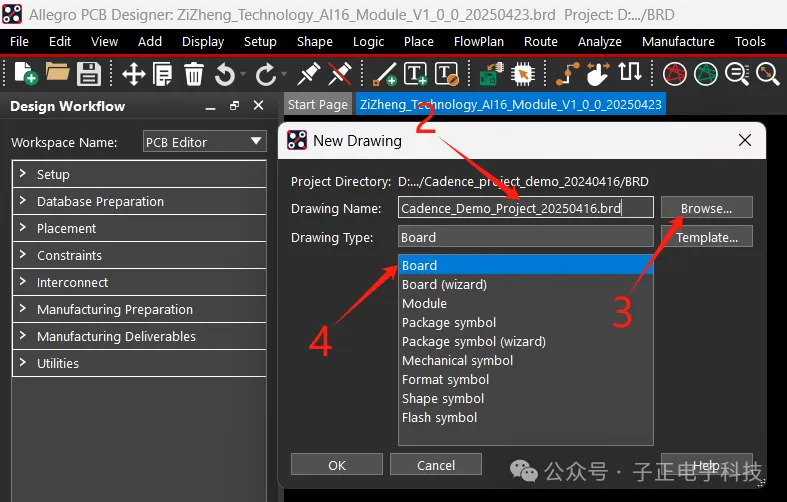
Task: Open the Display menu
Action: 203,42
